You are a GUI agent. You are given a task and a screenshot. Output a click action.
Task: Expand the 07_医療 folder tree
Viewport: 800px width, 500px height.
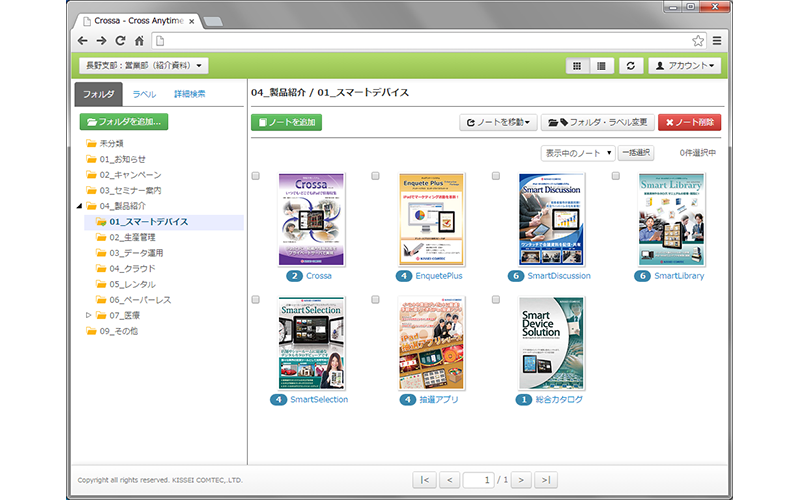(89, 315)
